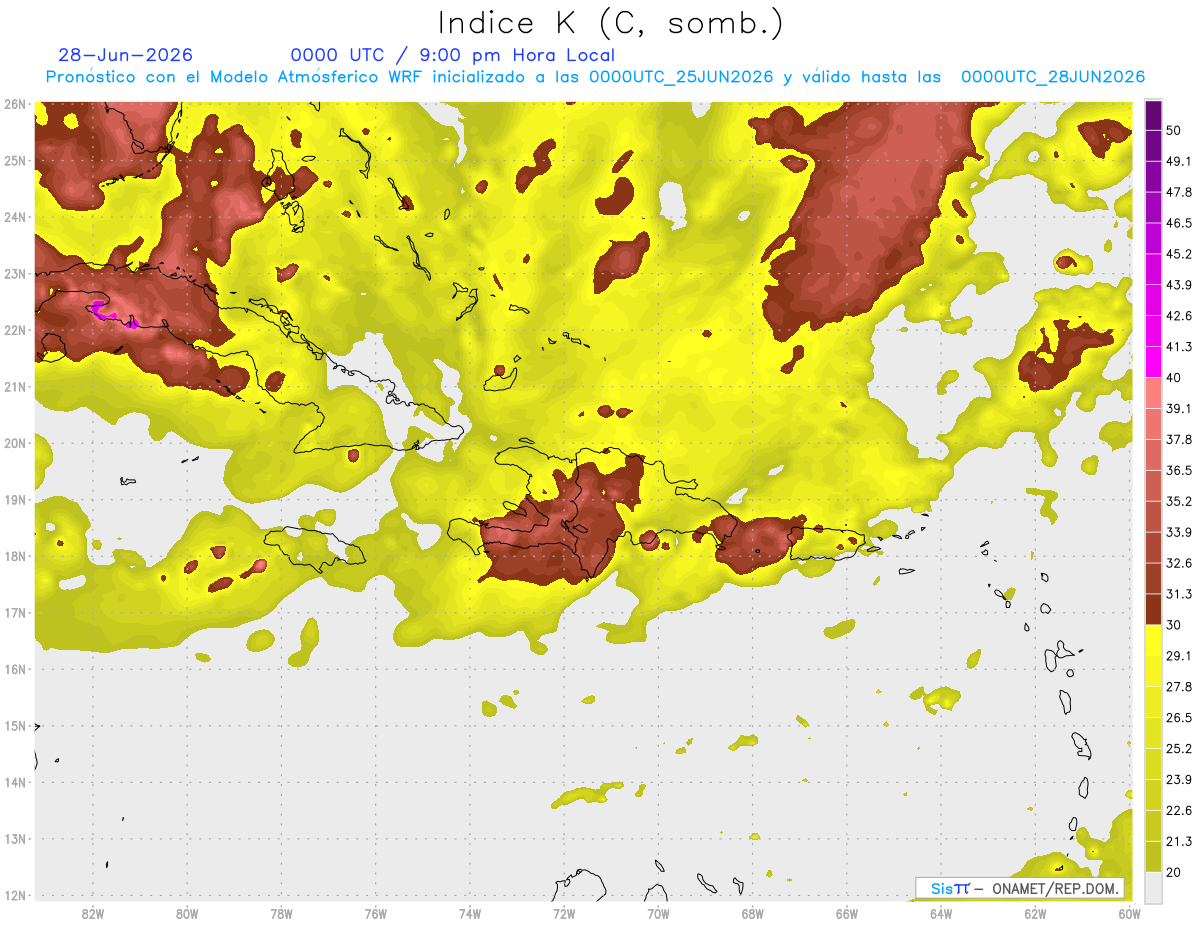Click colorbar label "37.8"

(1178, 439)
